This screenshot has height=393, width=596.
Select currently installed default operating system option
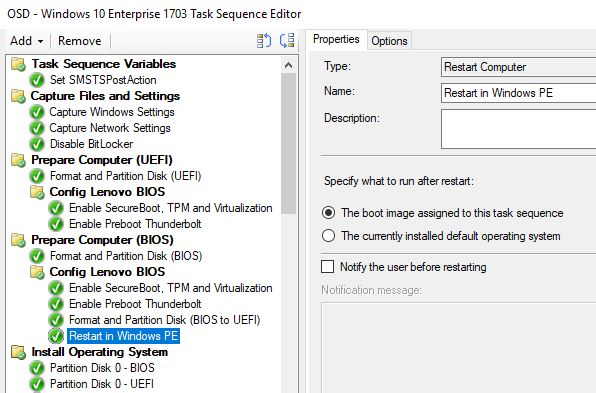pos(441,236)
